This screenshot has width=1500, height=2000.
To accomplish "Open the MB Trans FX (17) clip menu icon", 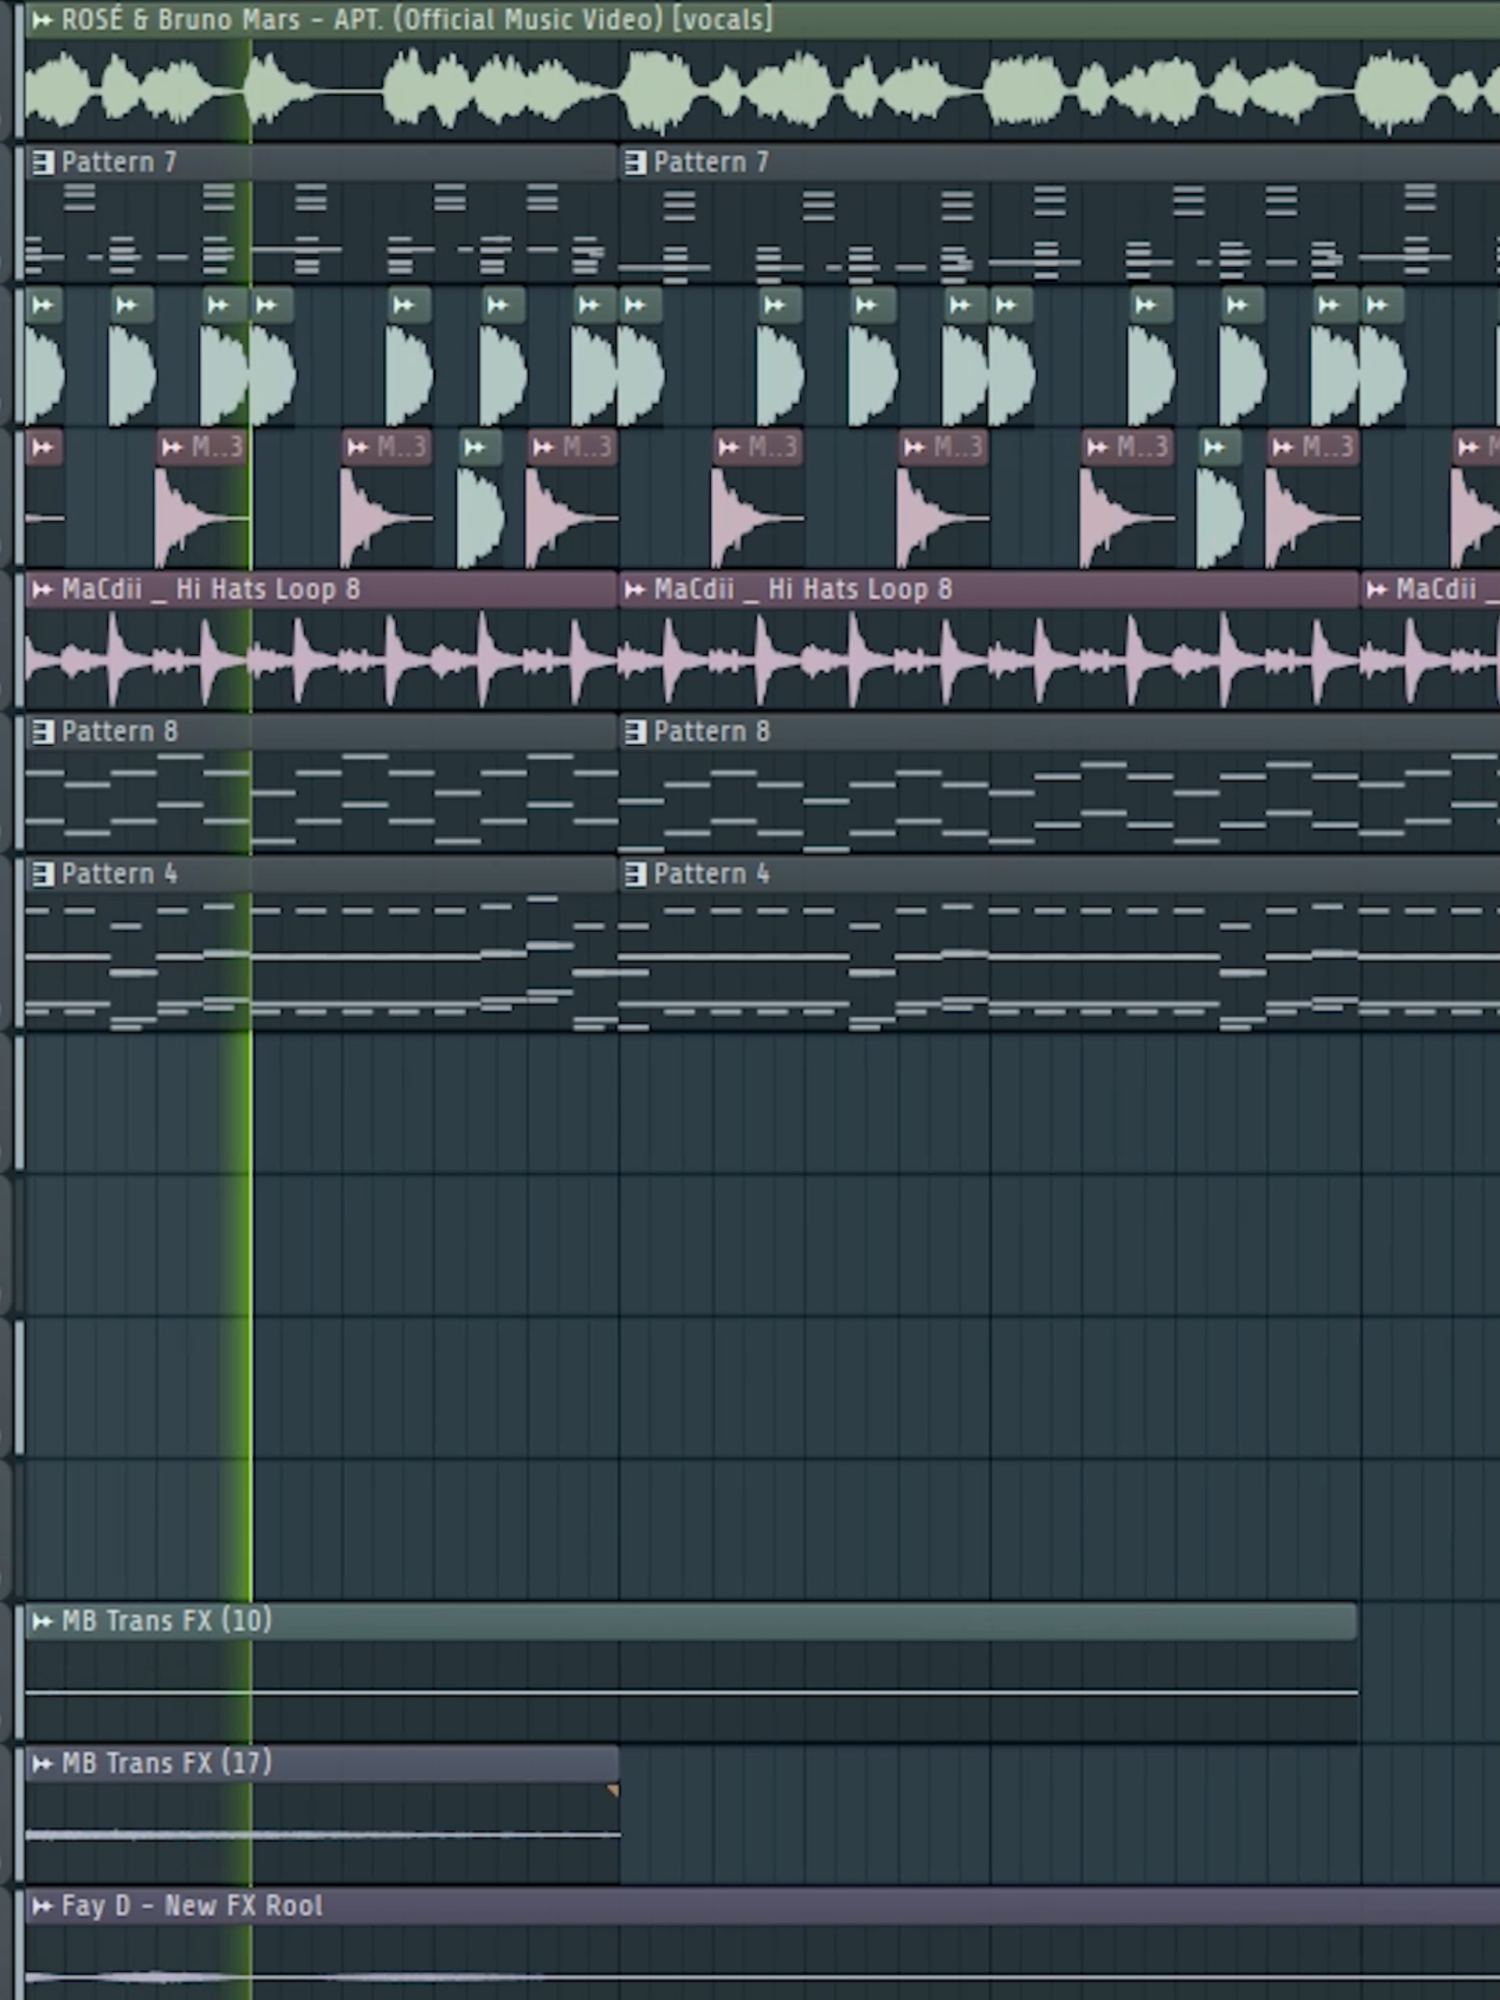I will (x=43, y=1764).
